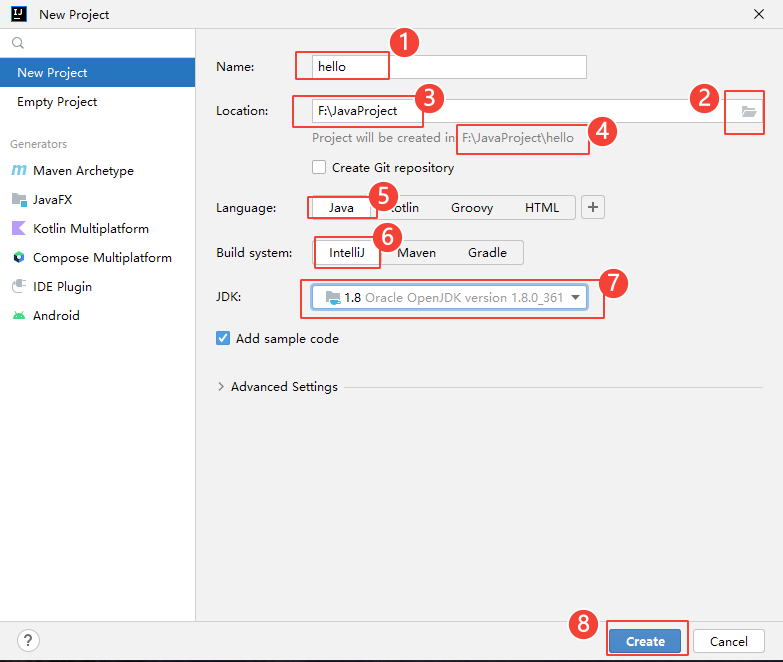Image resolution: width=783 pixels, height=662 pixels.
Task: Select Groovy as project language
Action: (472, 208)
